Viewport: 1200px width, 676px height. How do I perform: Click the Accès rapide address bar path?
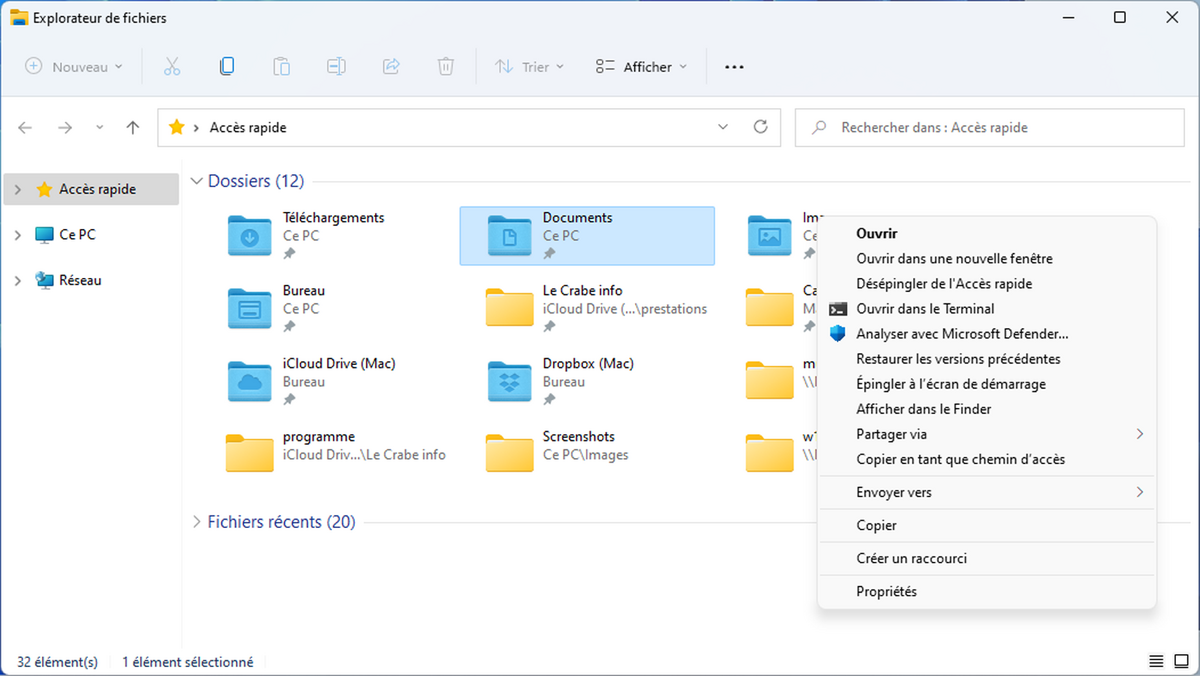click(248, 128)
